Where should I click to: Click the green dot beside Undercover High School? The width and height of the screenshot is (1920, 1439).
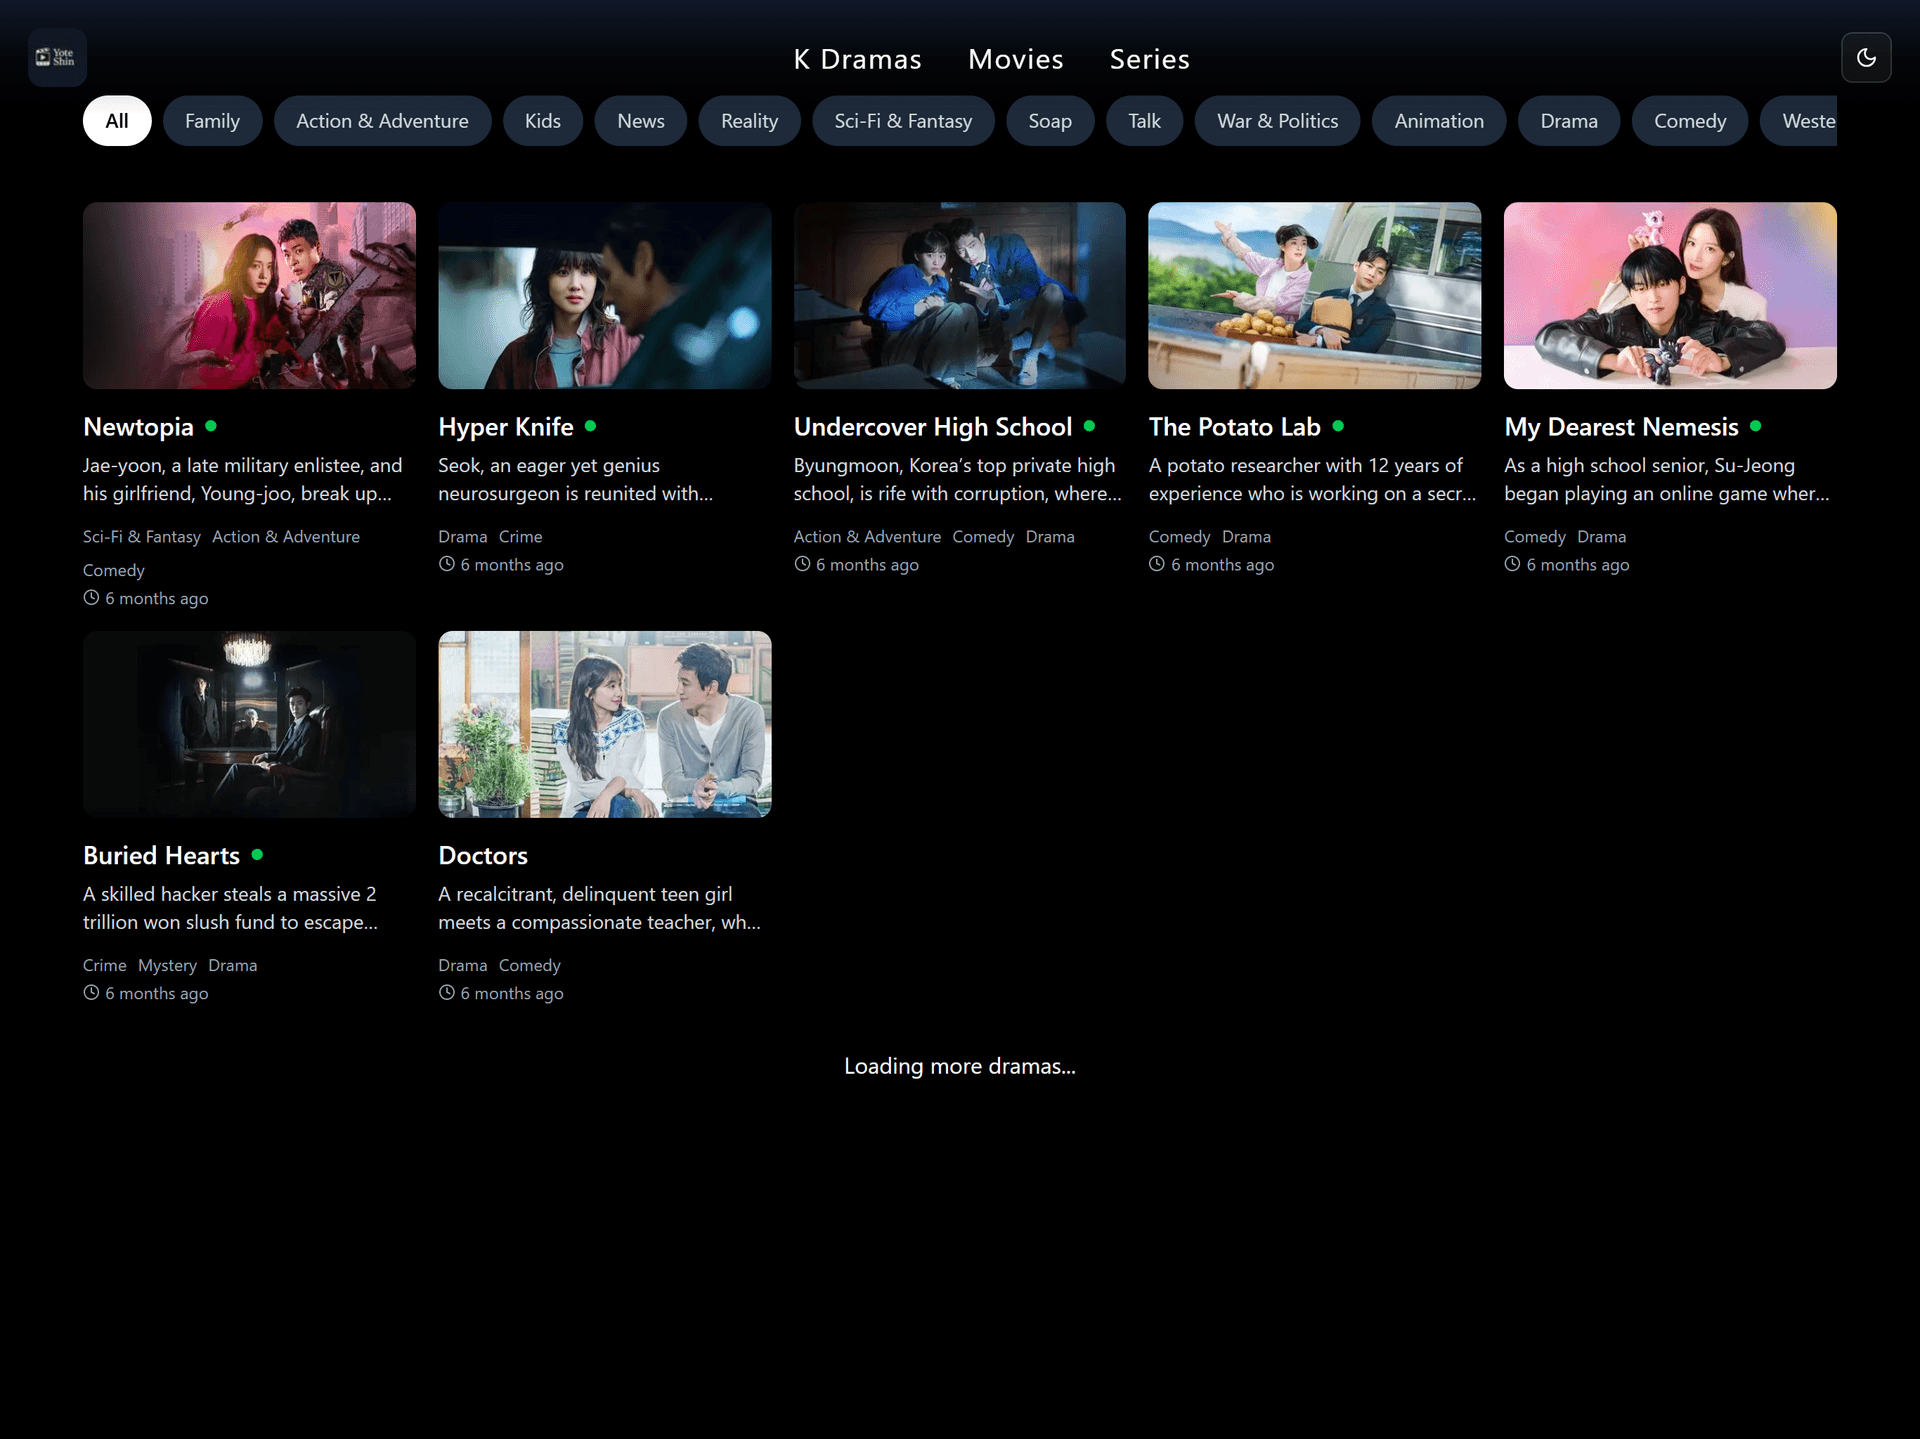pyautogui.click(x=1089, y=426)
